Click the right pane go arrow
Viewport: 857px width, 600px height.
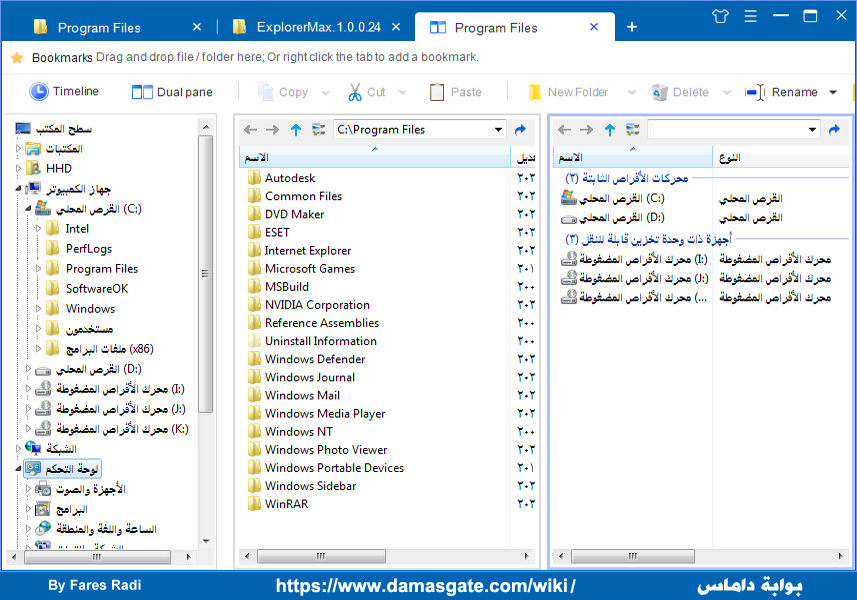(834, 130)
